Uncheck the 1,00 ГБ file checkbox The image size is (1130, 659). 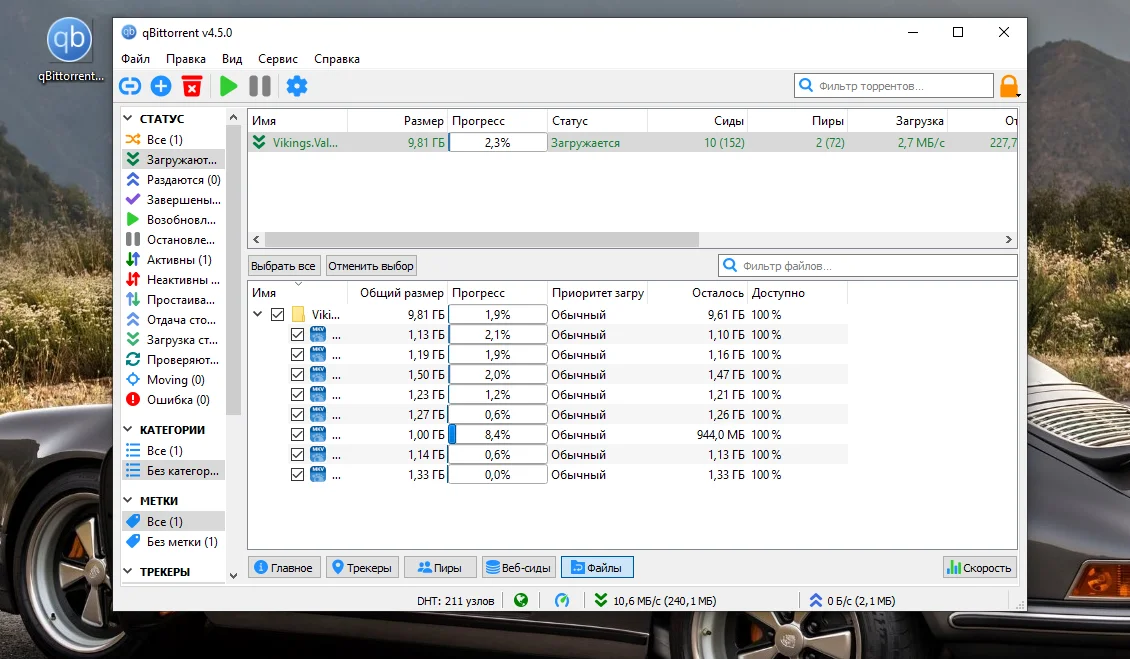click(x=297, y=435)
